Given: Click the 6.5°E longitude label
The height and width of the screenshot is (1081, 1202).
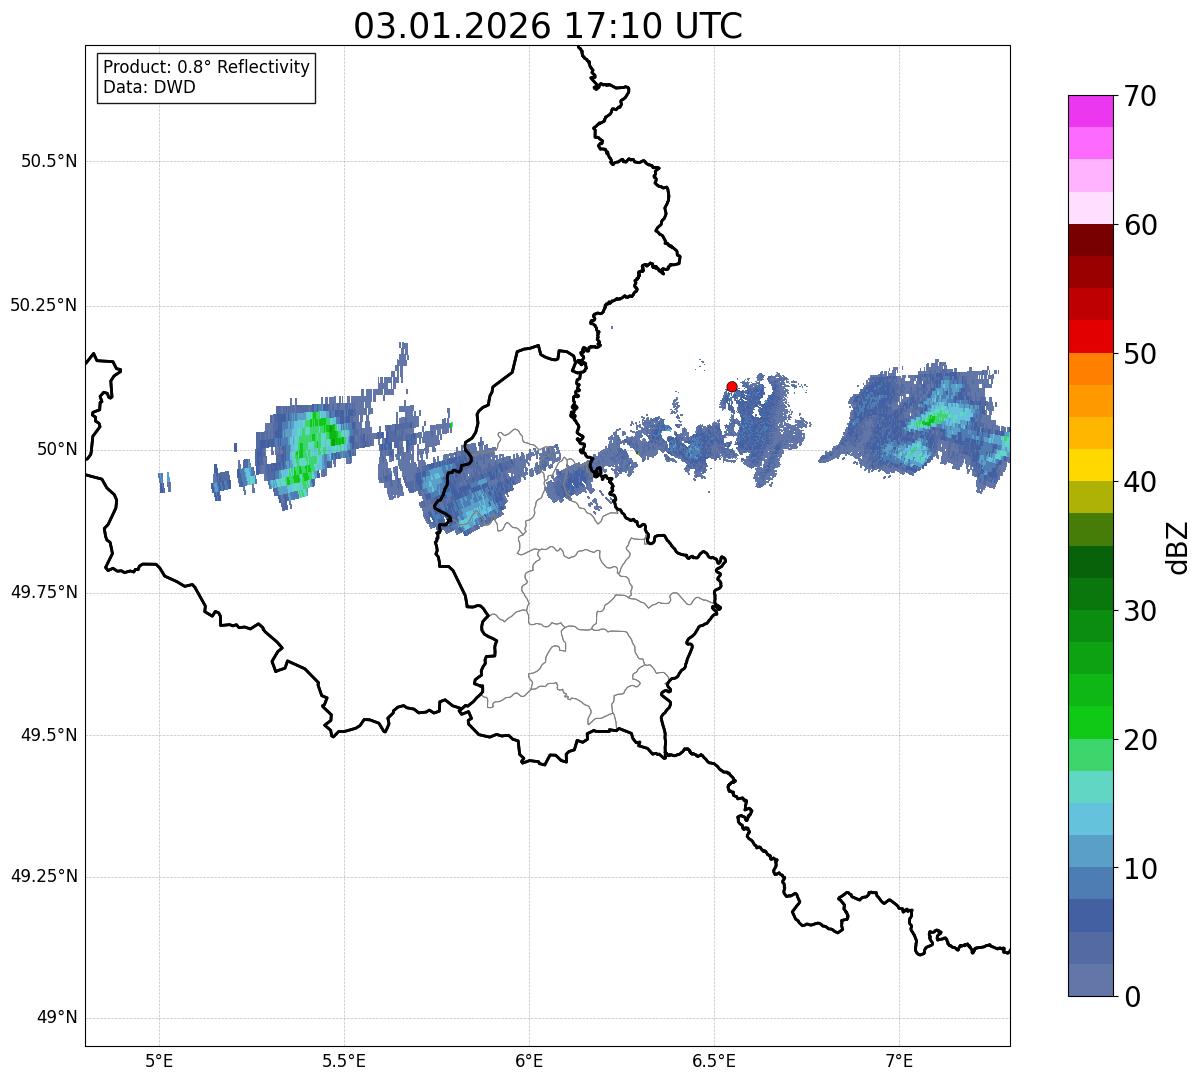Looking at the screenshot, I should [x=714, y=1060].
